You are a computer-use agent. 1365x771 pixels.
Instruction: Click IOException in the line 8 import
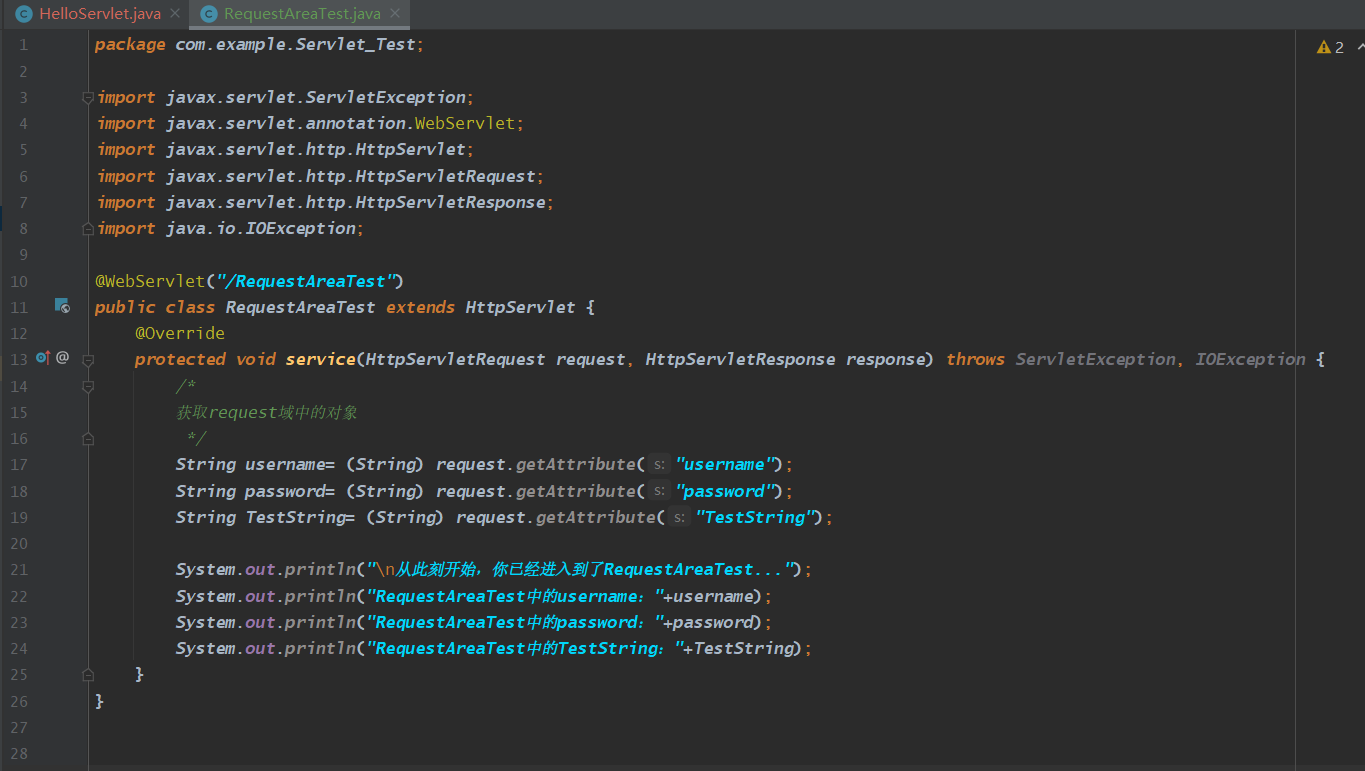click(301, 228)
